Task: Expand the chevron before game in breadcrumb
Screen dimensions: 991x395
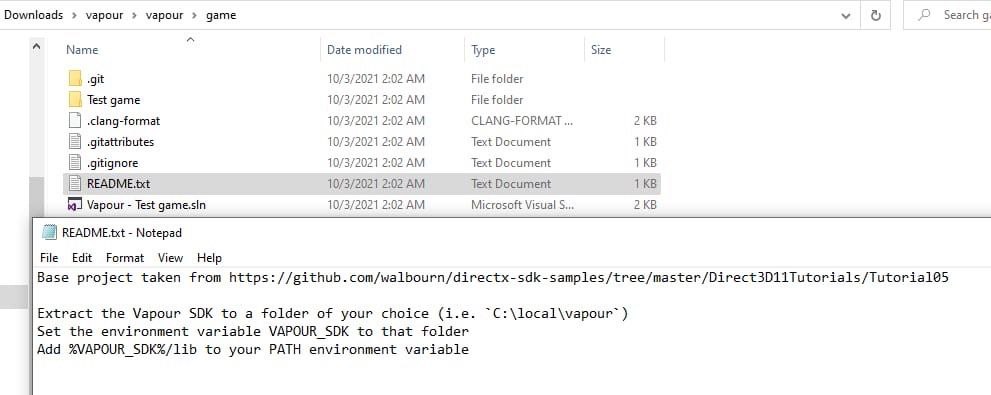Action: (194, 15)
